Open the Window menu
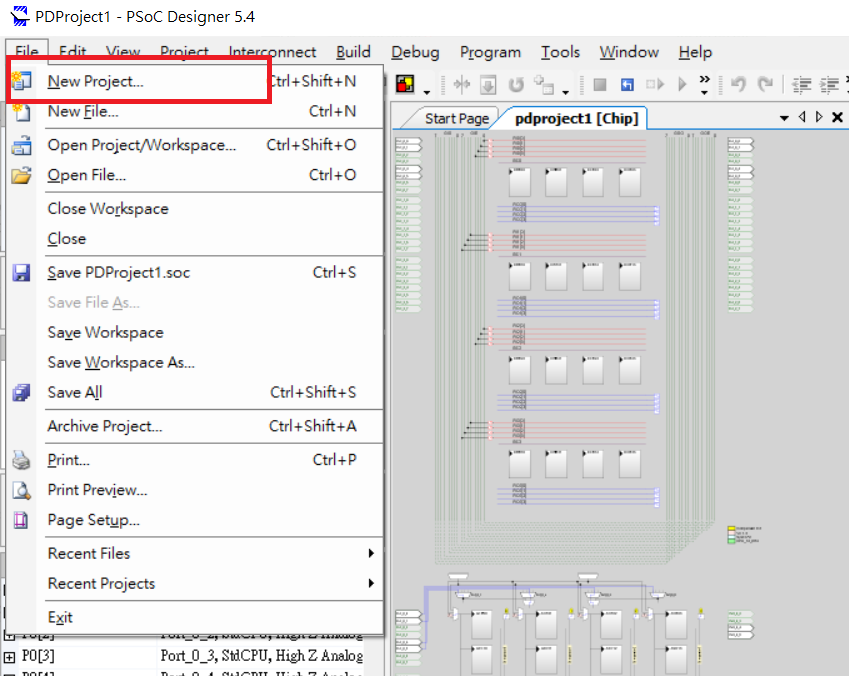Screen dimensions: 849x676 tap(629, 52)
